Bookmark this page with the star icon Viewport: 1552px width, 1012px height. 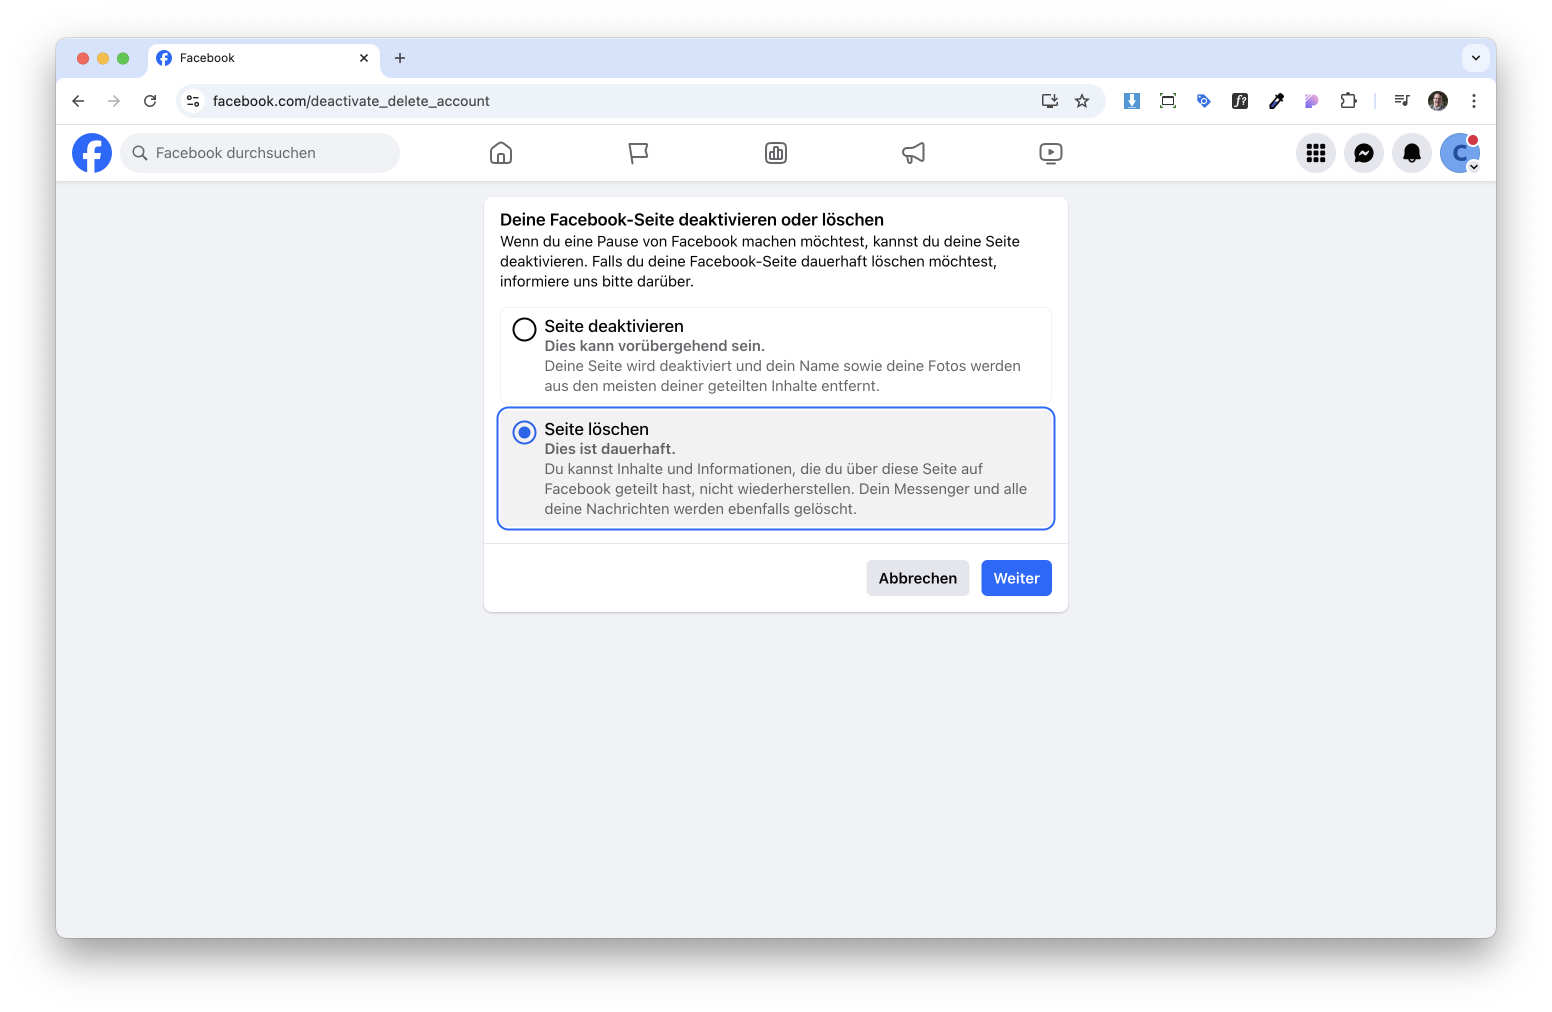coord(1082,101)
